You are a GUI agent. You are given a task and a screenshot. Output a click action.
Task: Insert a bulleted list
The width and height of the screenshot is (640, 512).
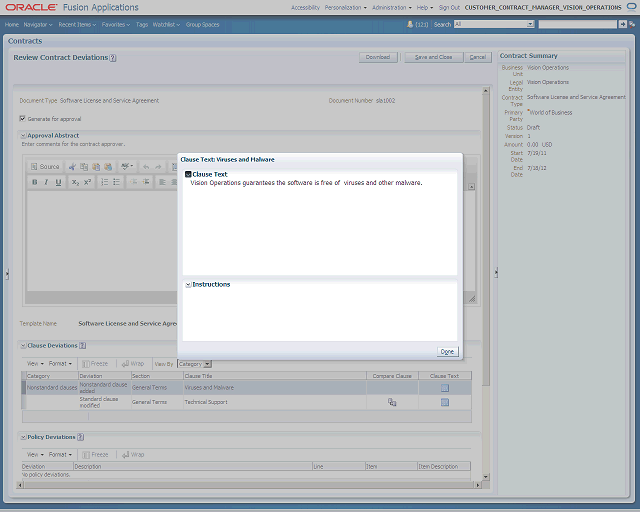point(117,182)
